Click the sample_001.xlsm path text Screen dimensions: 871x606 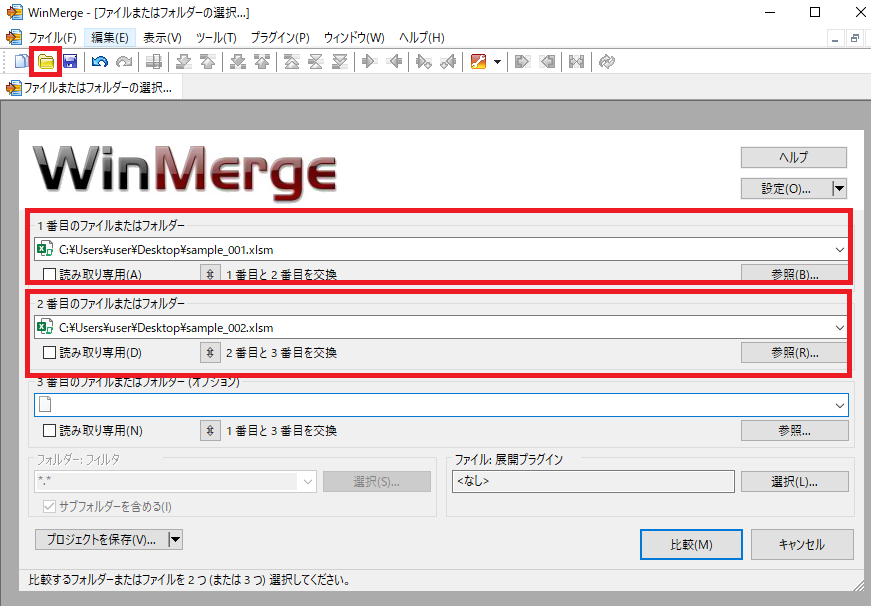[x=166, y=250]
